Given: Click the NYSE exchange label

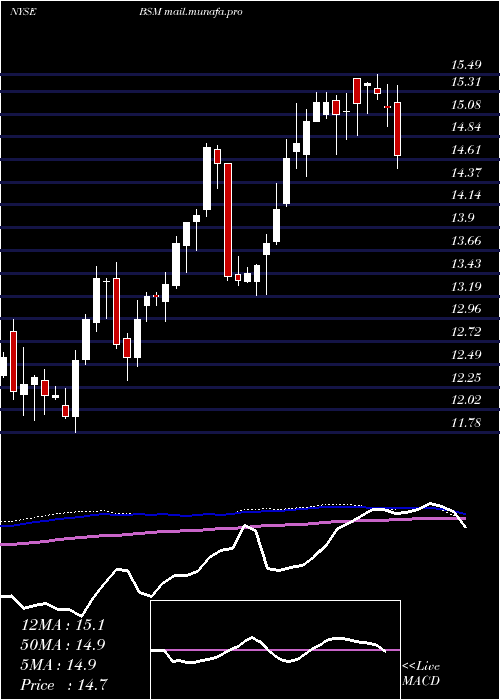Looking at the screenshot, I should click(23, 12).
